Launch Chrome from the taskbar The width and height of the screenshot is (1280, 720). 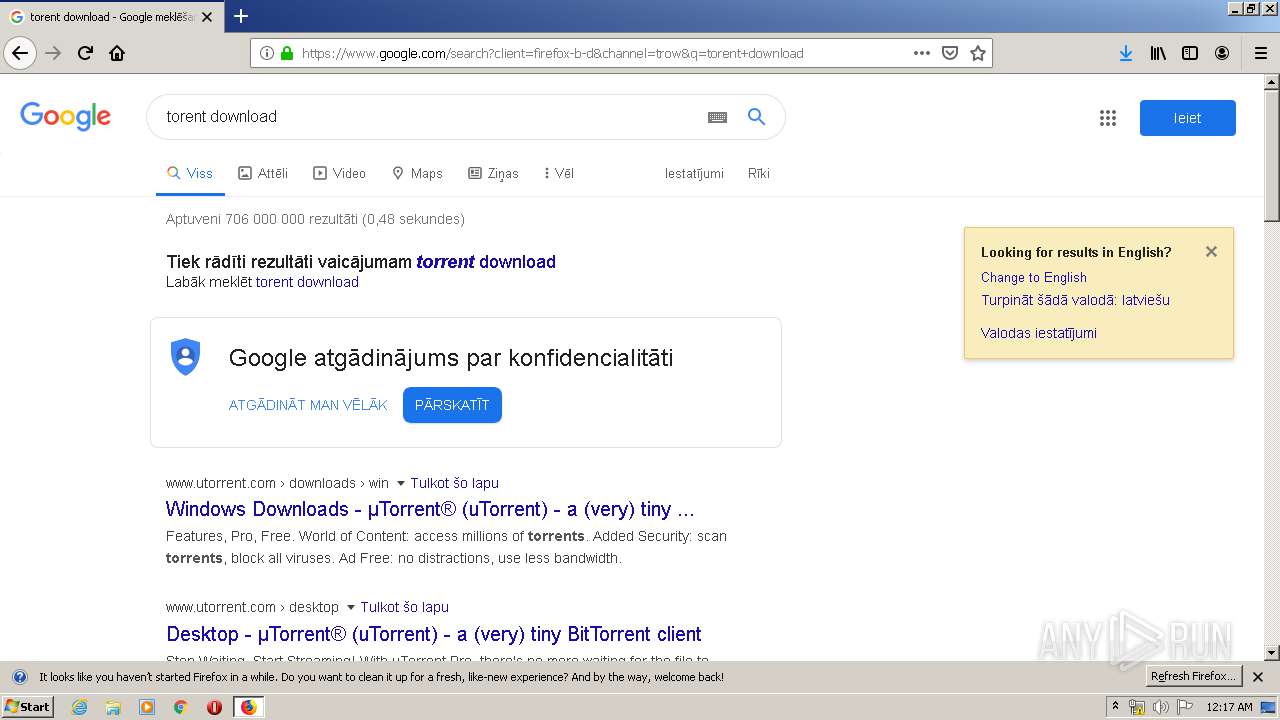point(180,707)
